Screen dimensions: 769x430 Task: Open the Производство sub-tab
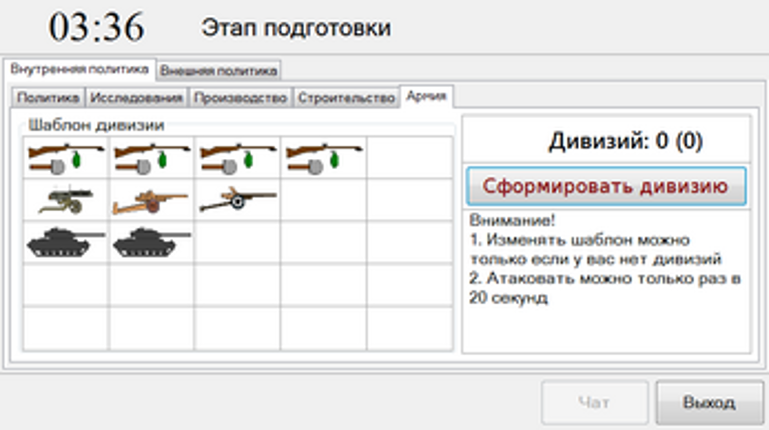click(x=240, y=98)
